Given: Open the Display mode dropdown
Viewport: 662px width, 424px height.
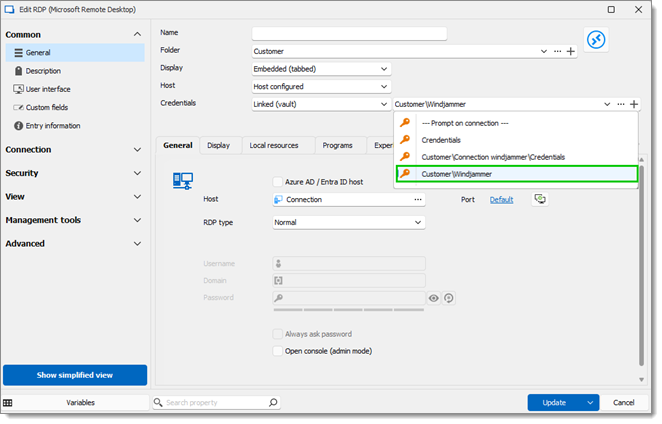Looking at the screenshot, I should [x=321, y=69].
